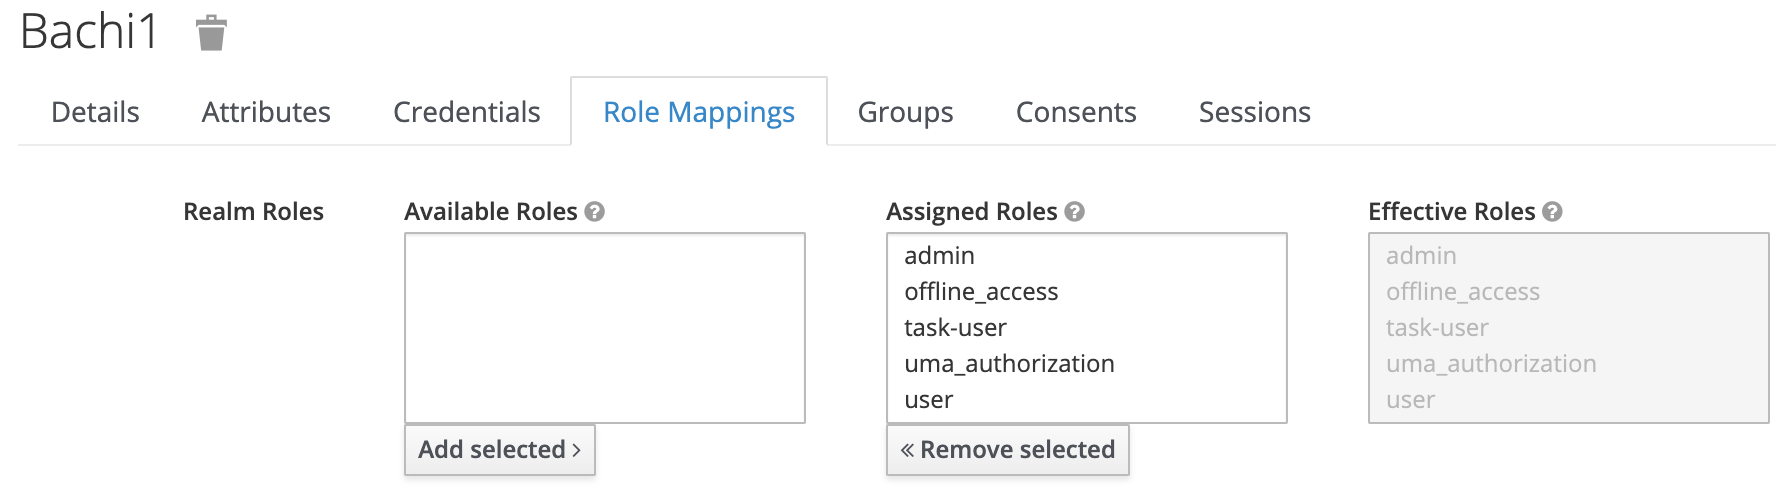Click the Add selected button
The image size is (1776, 490).
[499, 450]
